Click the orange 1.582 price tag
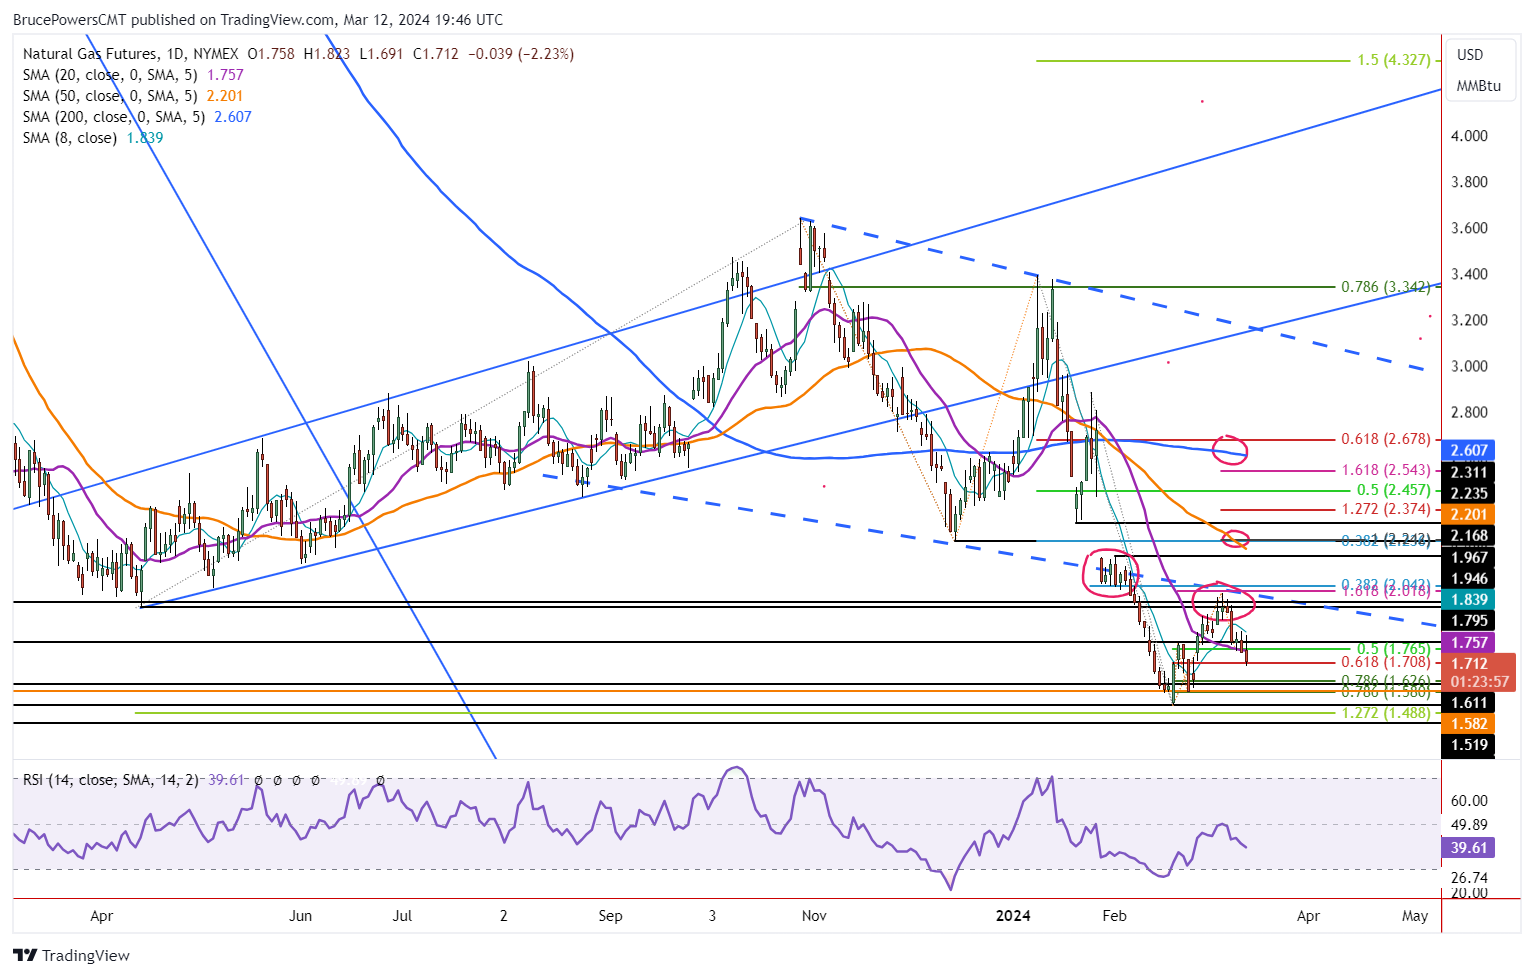 [1468, 723]
